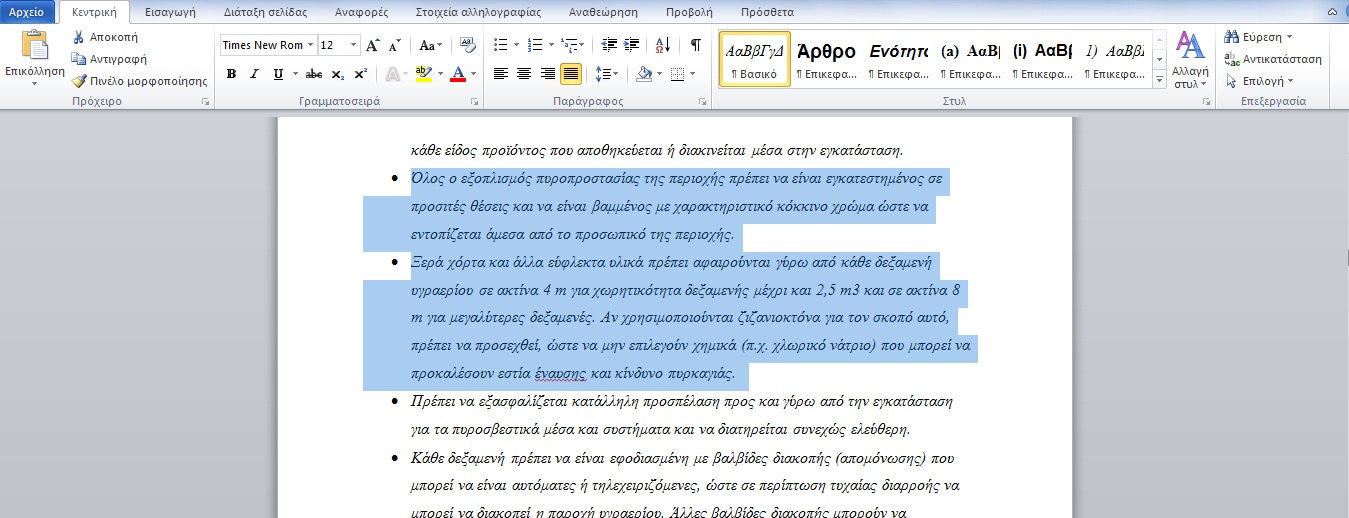Switch to the Στοιχεία αλληλογραφίας tab
The image size is (1349, 518).
(479, 13)
